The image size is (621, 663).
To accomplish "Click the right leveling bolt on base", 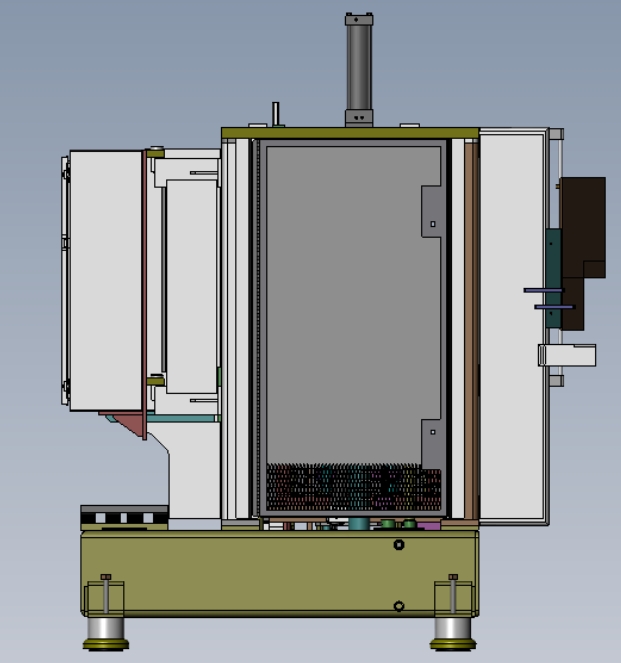I will (453, 593).
